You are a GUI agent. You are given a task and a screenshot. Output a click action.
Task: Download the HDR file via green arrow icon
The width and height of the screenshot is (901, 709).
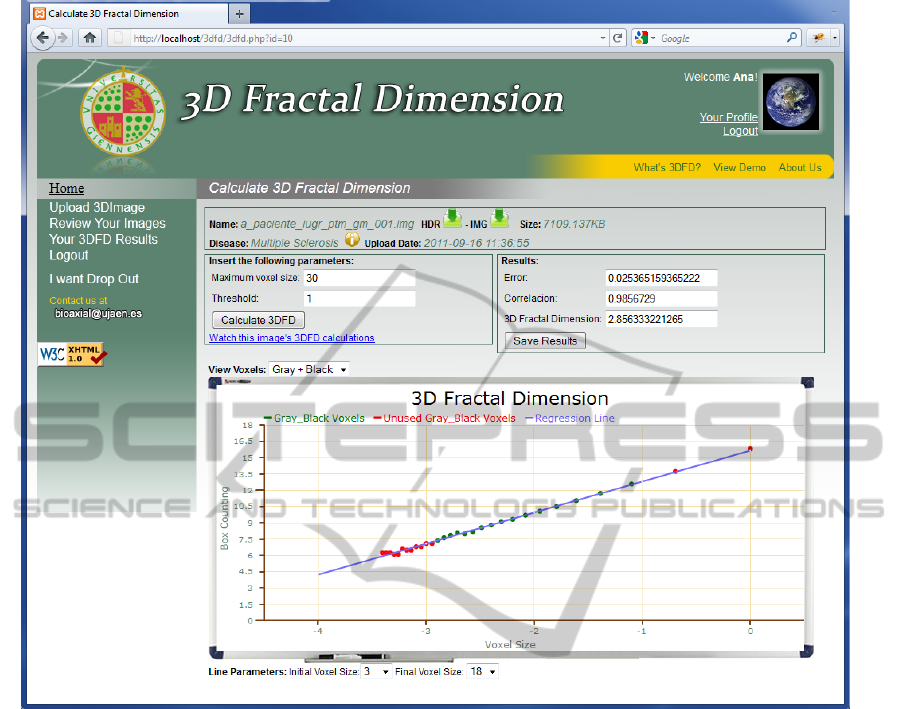452,220
